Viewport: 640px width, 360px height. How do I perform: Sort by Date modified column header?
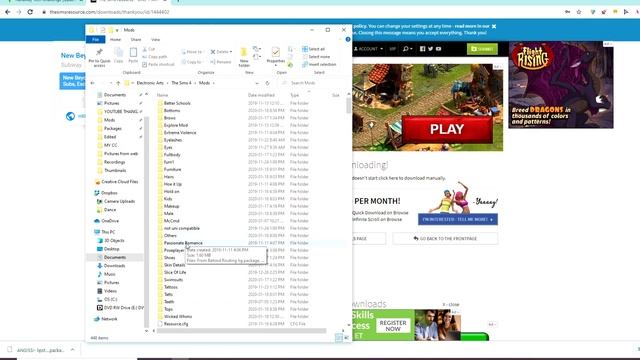[261, 95]
